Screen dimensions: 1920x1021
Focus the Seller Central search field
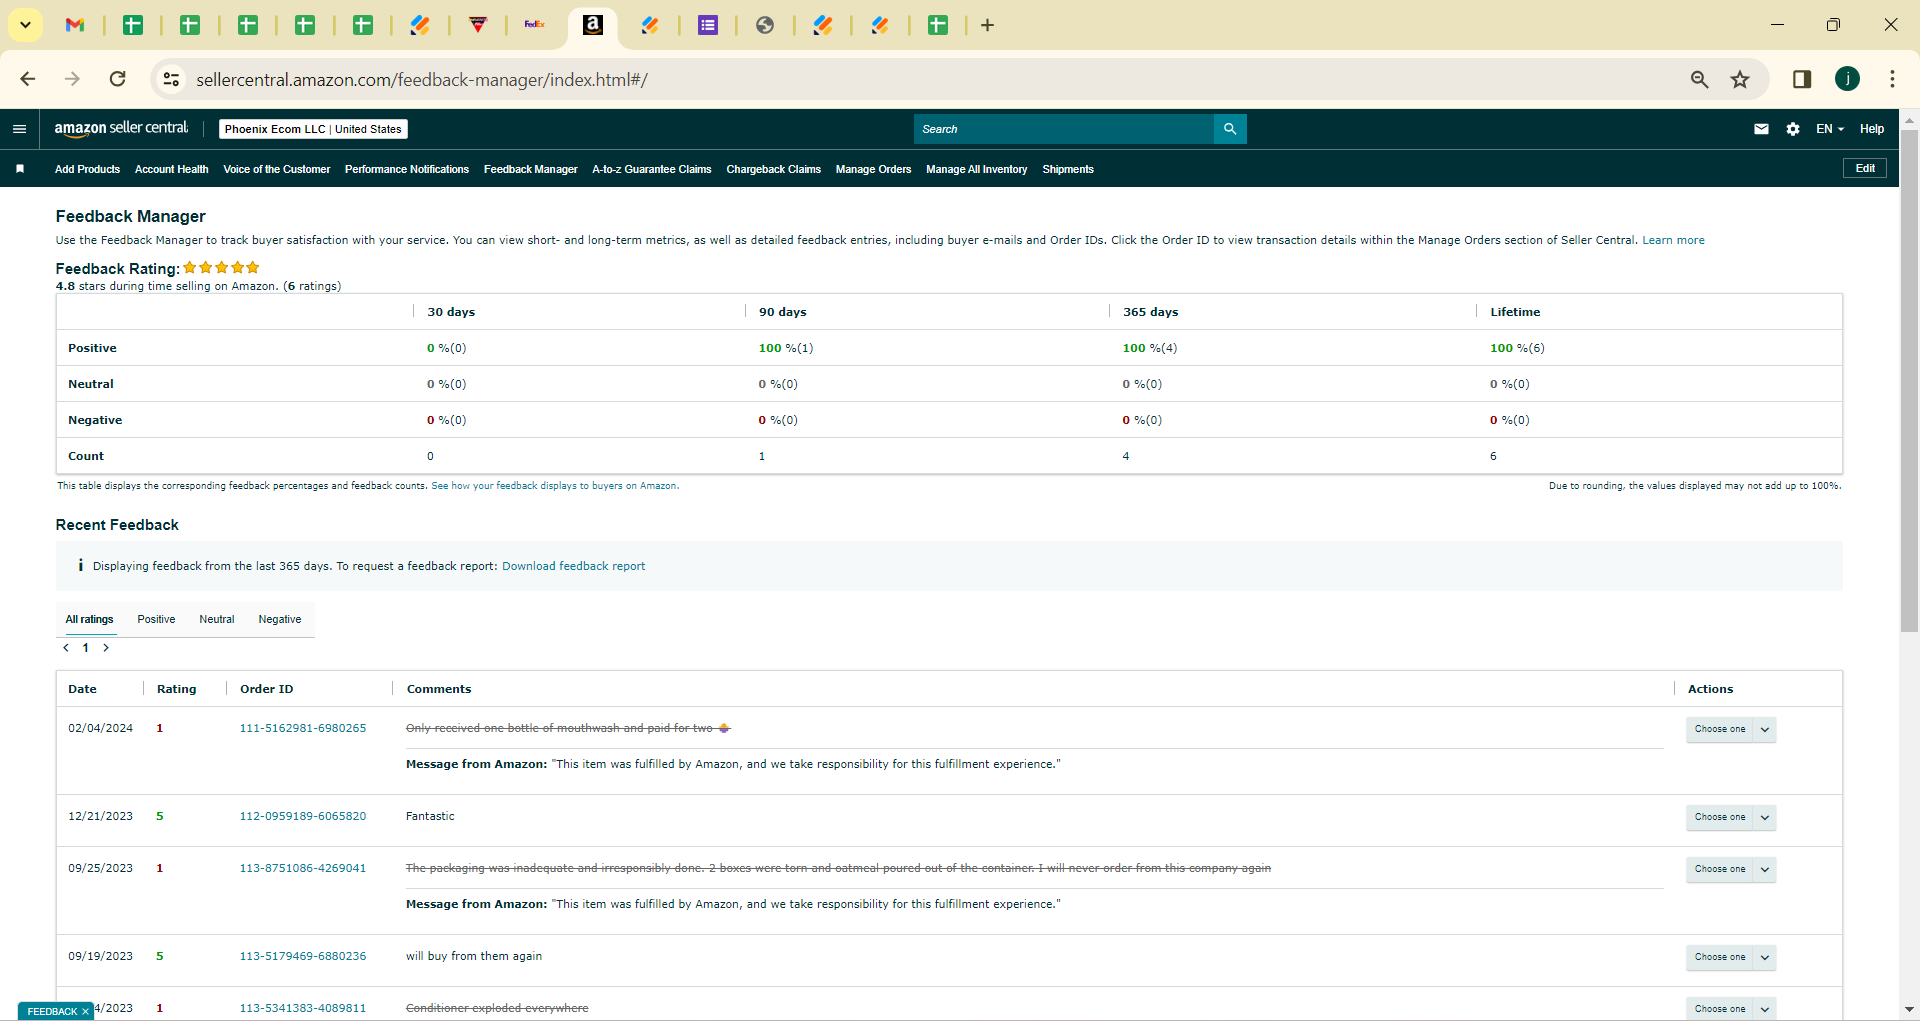point(1064,129)
